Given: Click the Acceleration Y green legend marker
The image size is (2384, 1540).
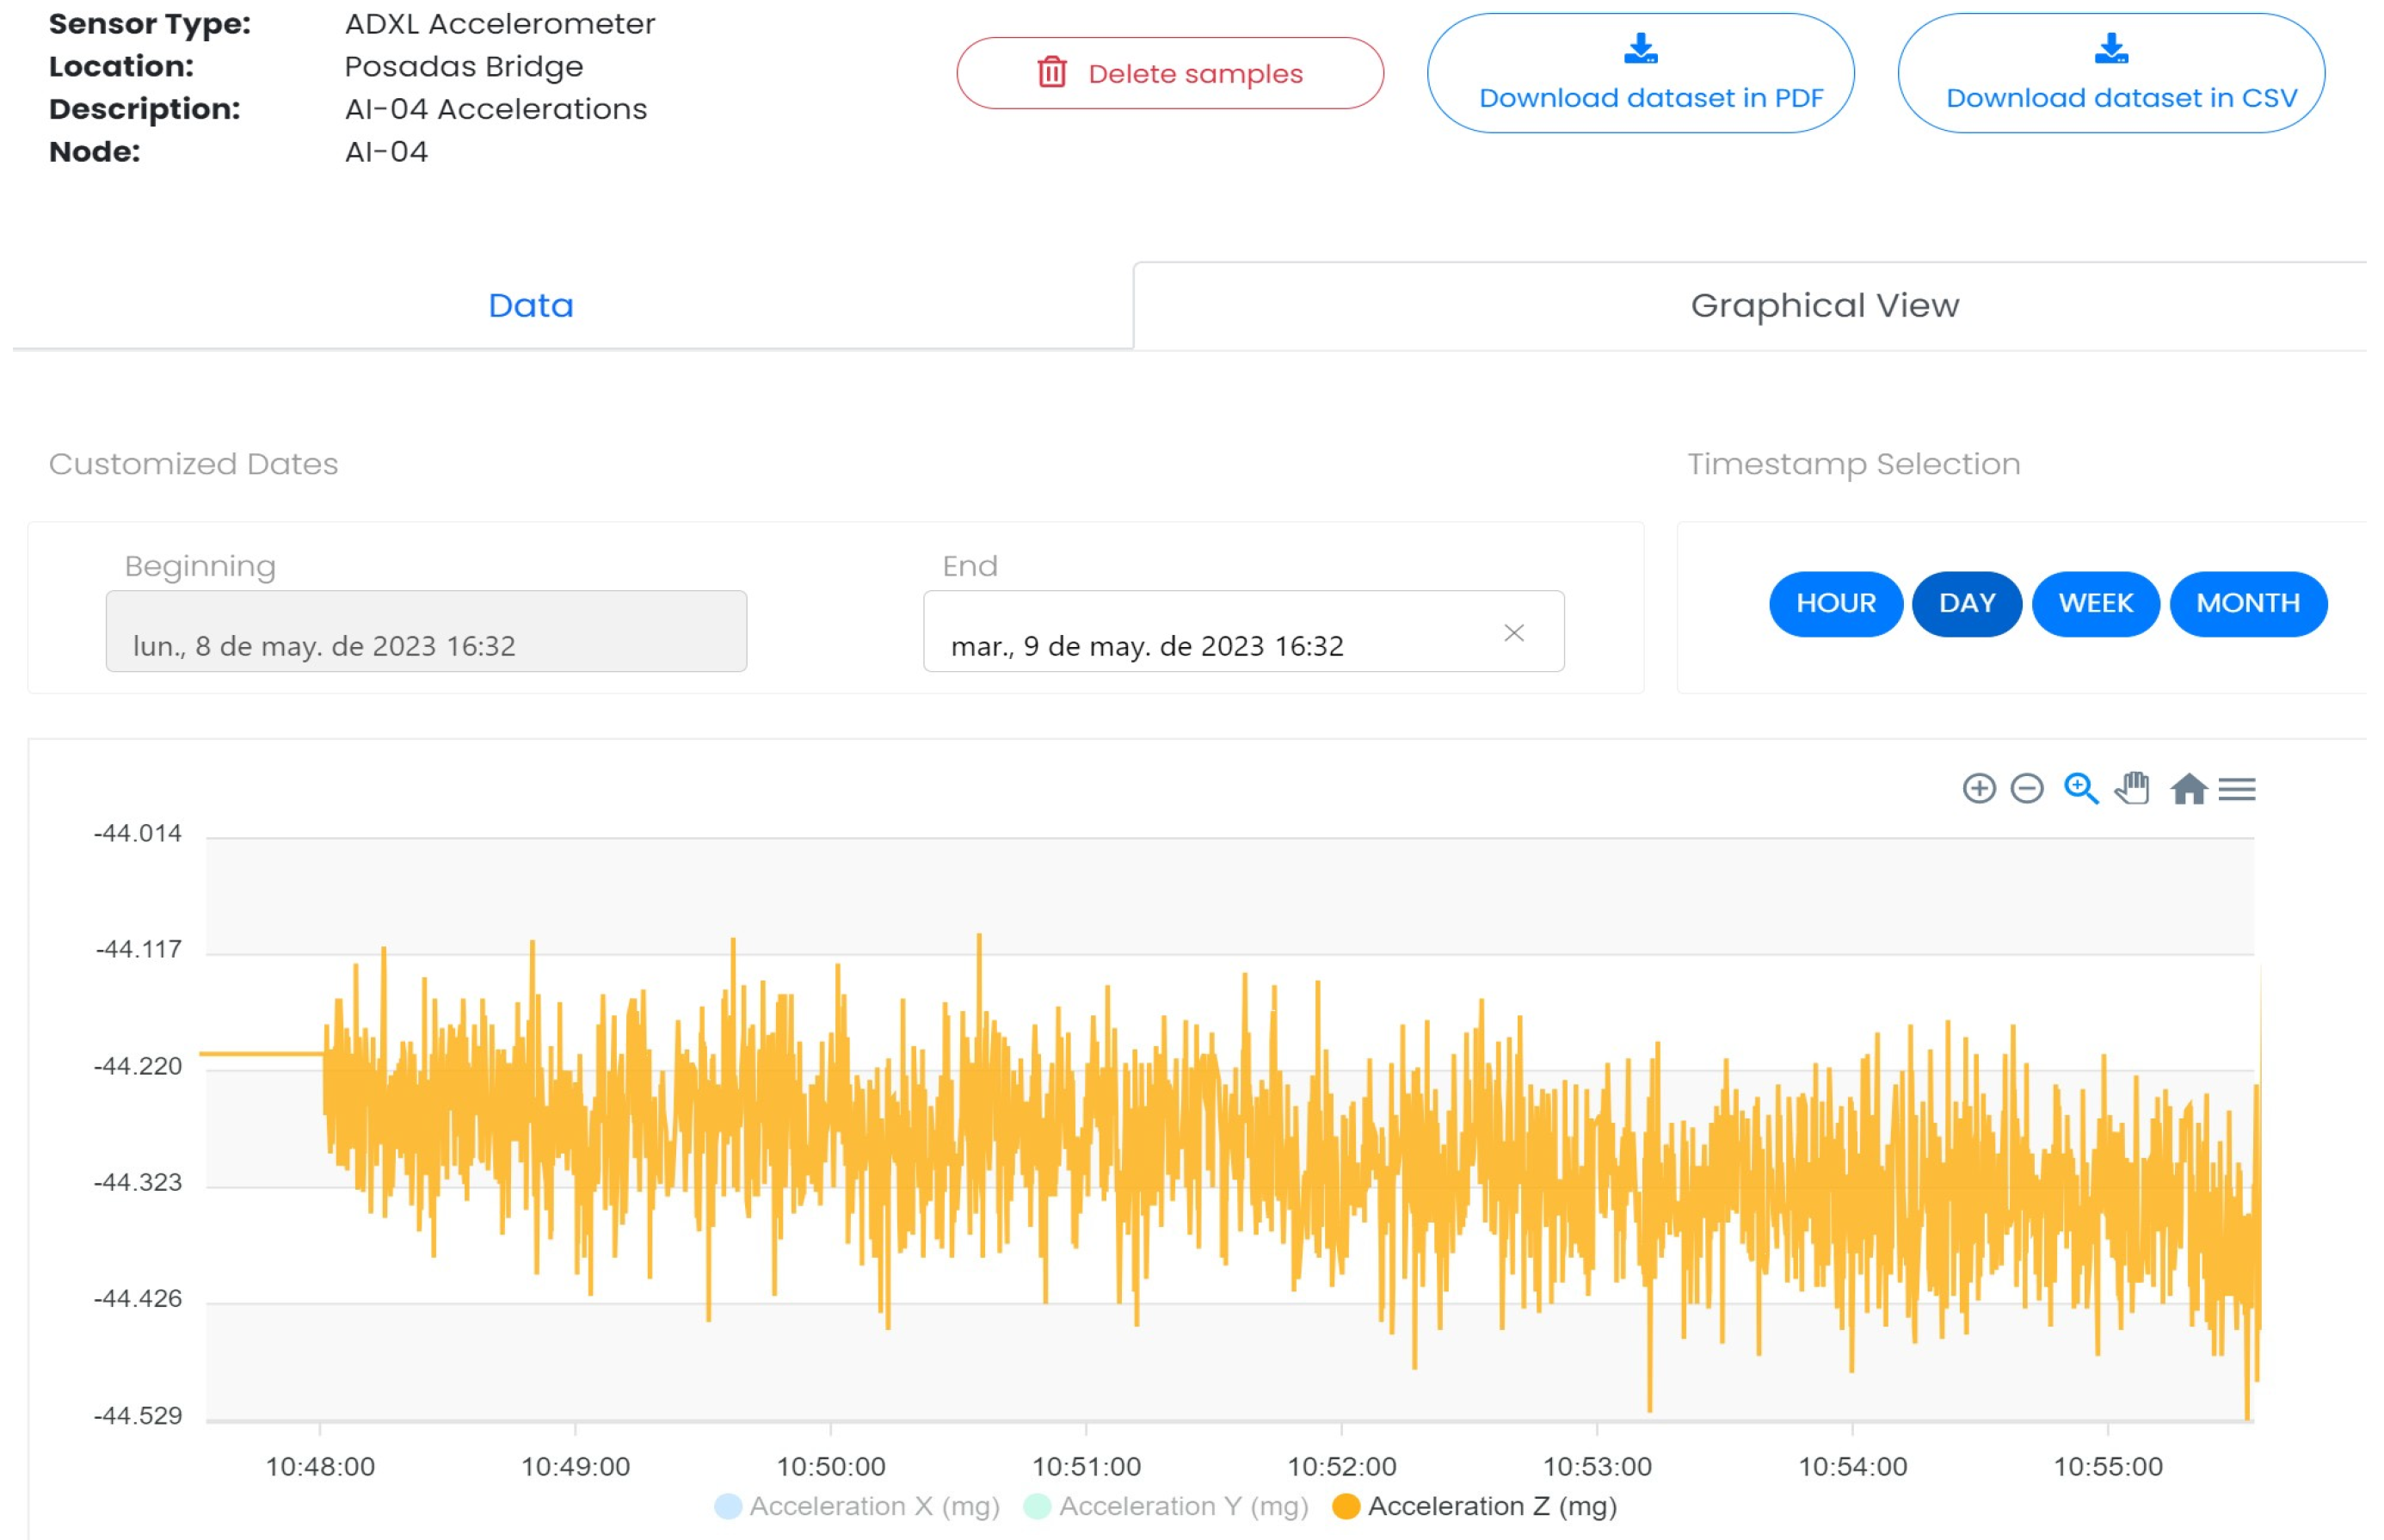Looking at the screenshot, I should 1038,1506.
